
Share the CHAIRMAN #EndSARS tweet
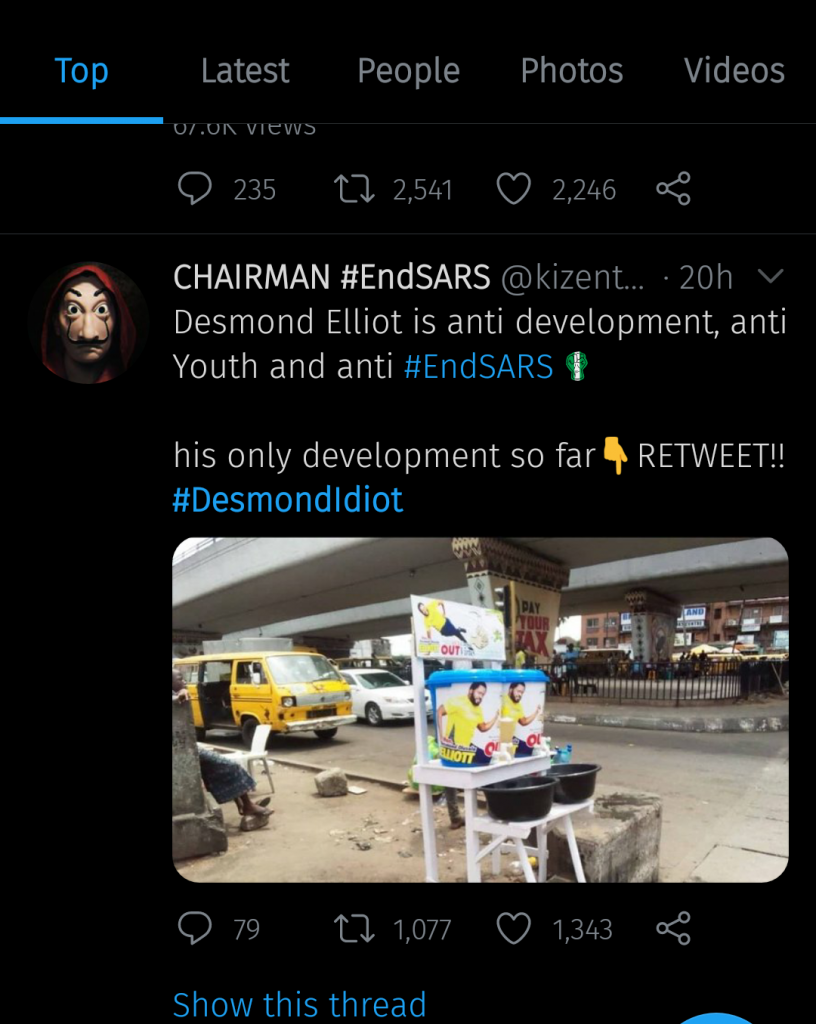coord(673,929)
